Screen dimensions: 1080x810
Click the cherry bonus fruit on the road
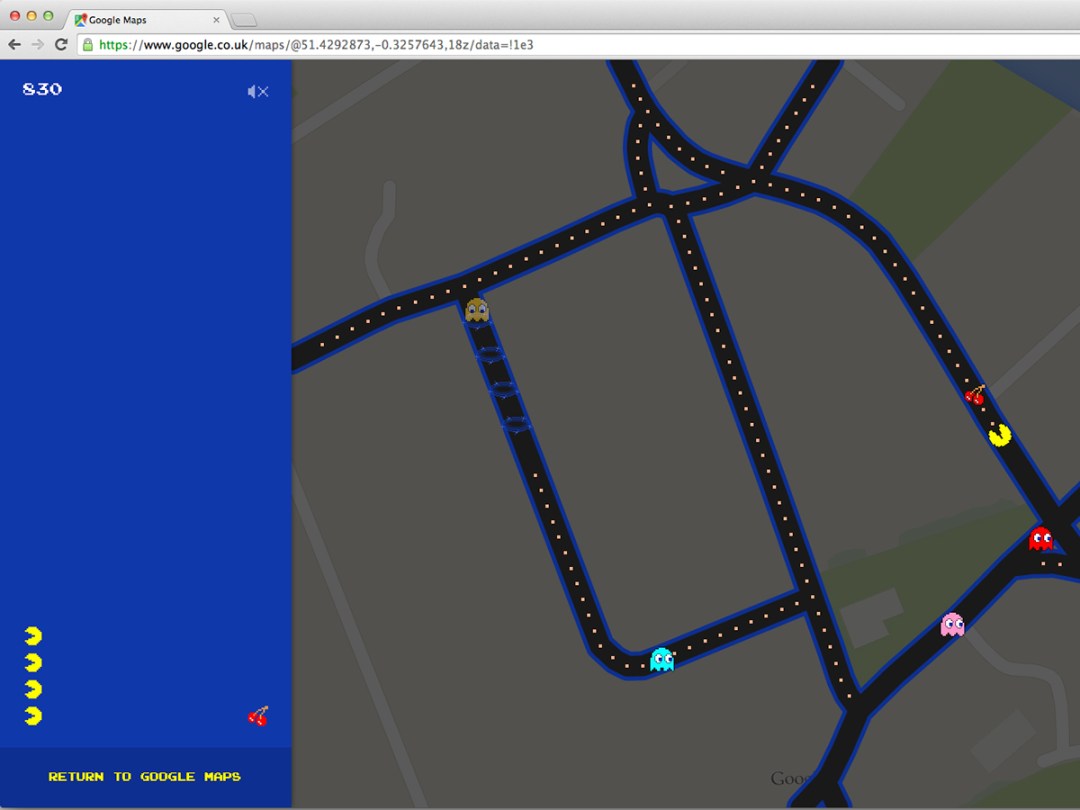coord(975,395)
